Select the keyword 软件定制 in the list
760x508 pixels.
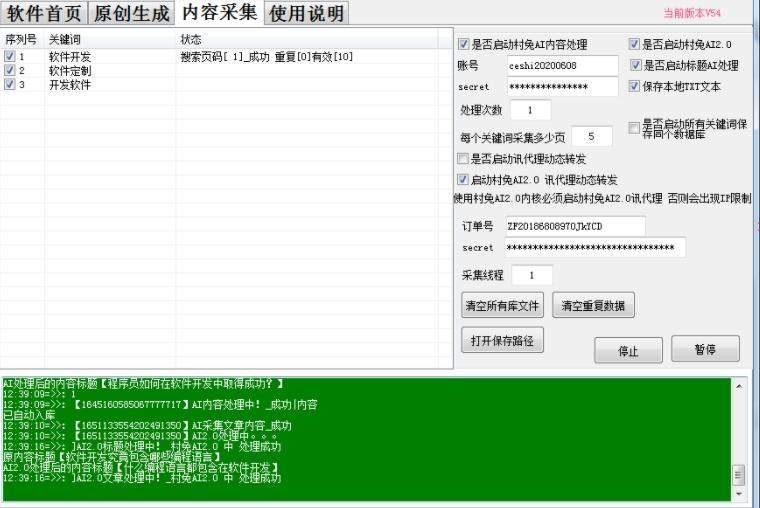pyautogui.click(x=70, y=71)
